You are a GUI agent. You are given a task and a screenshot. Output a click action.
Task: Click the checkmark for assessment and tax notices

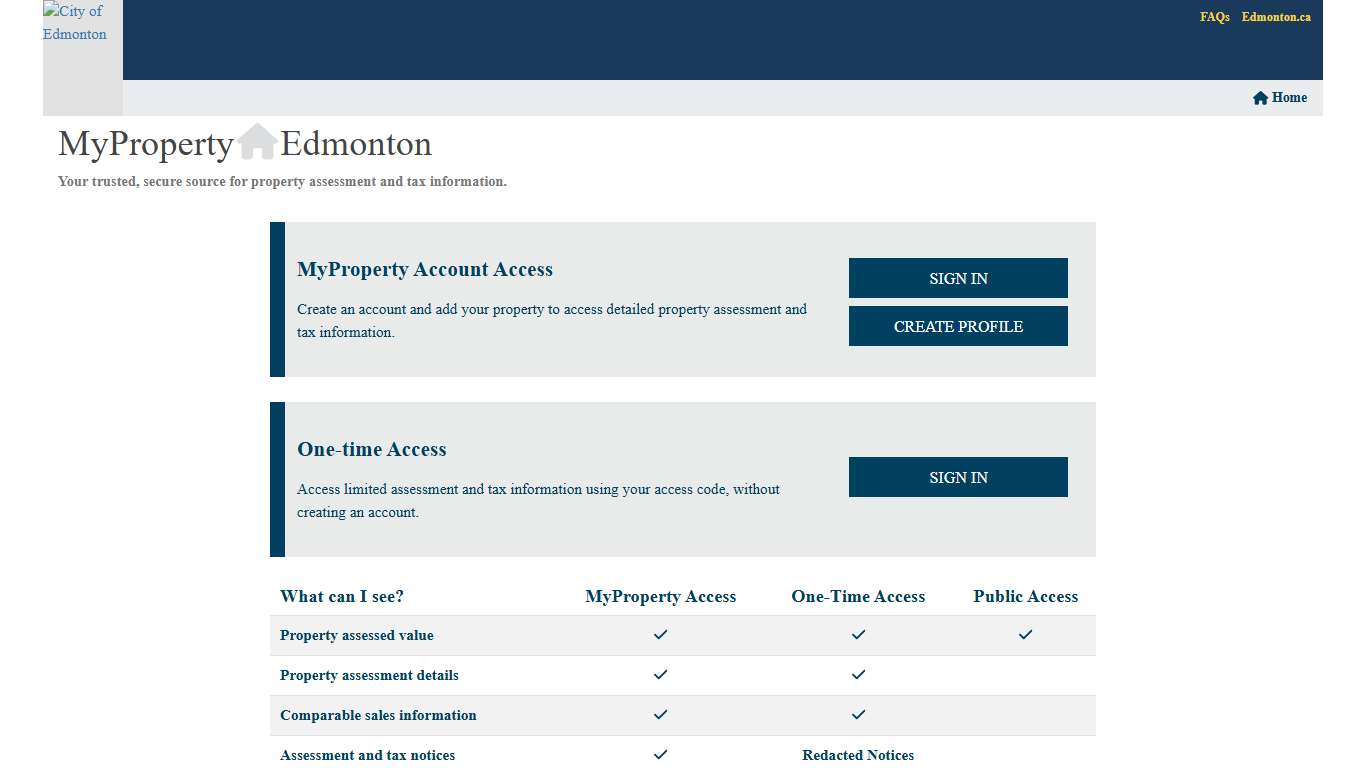tap(660, 754)
